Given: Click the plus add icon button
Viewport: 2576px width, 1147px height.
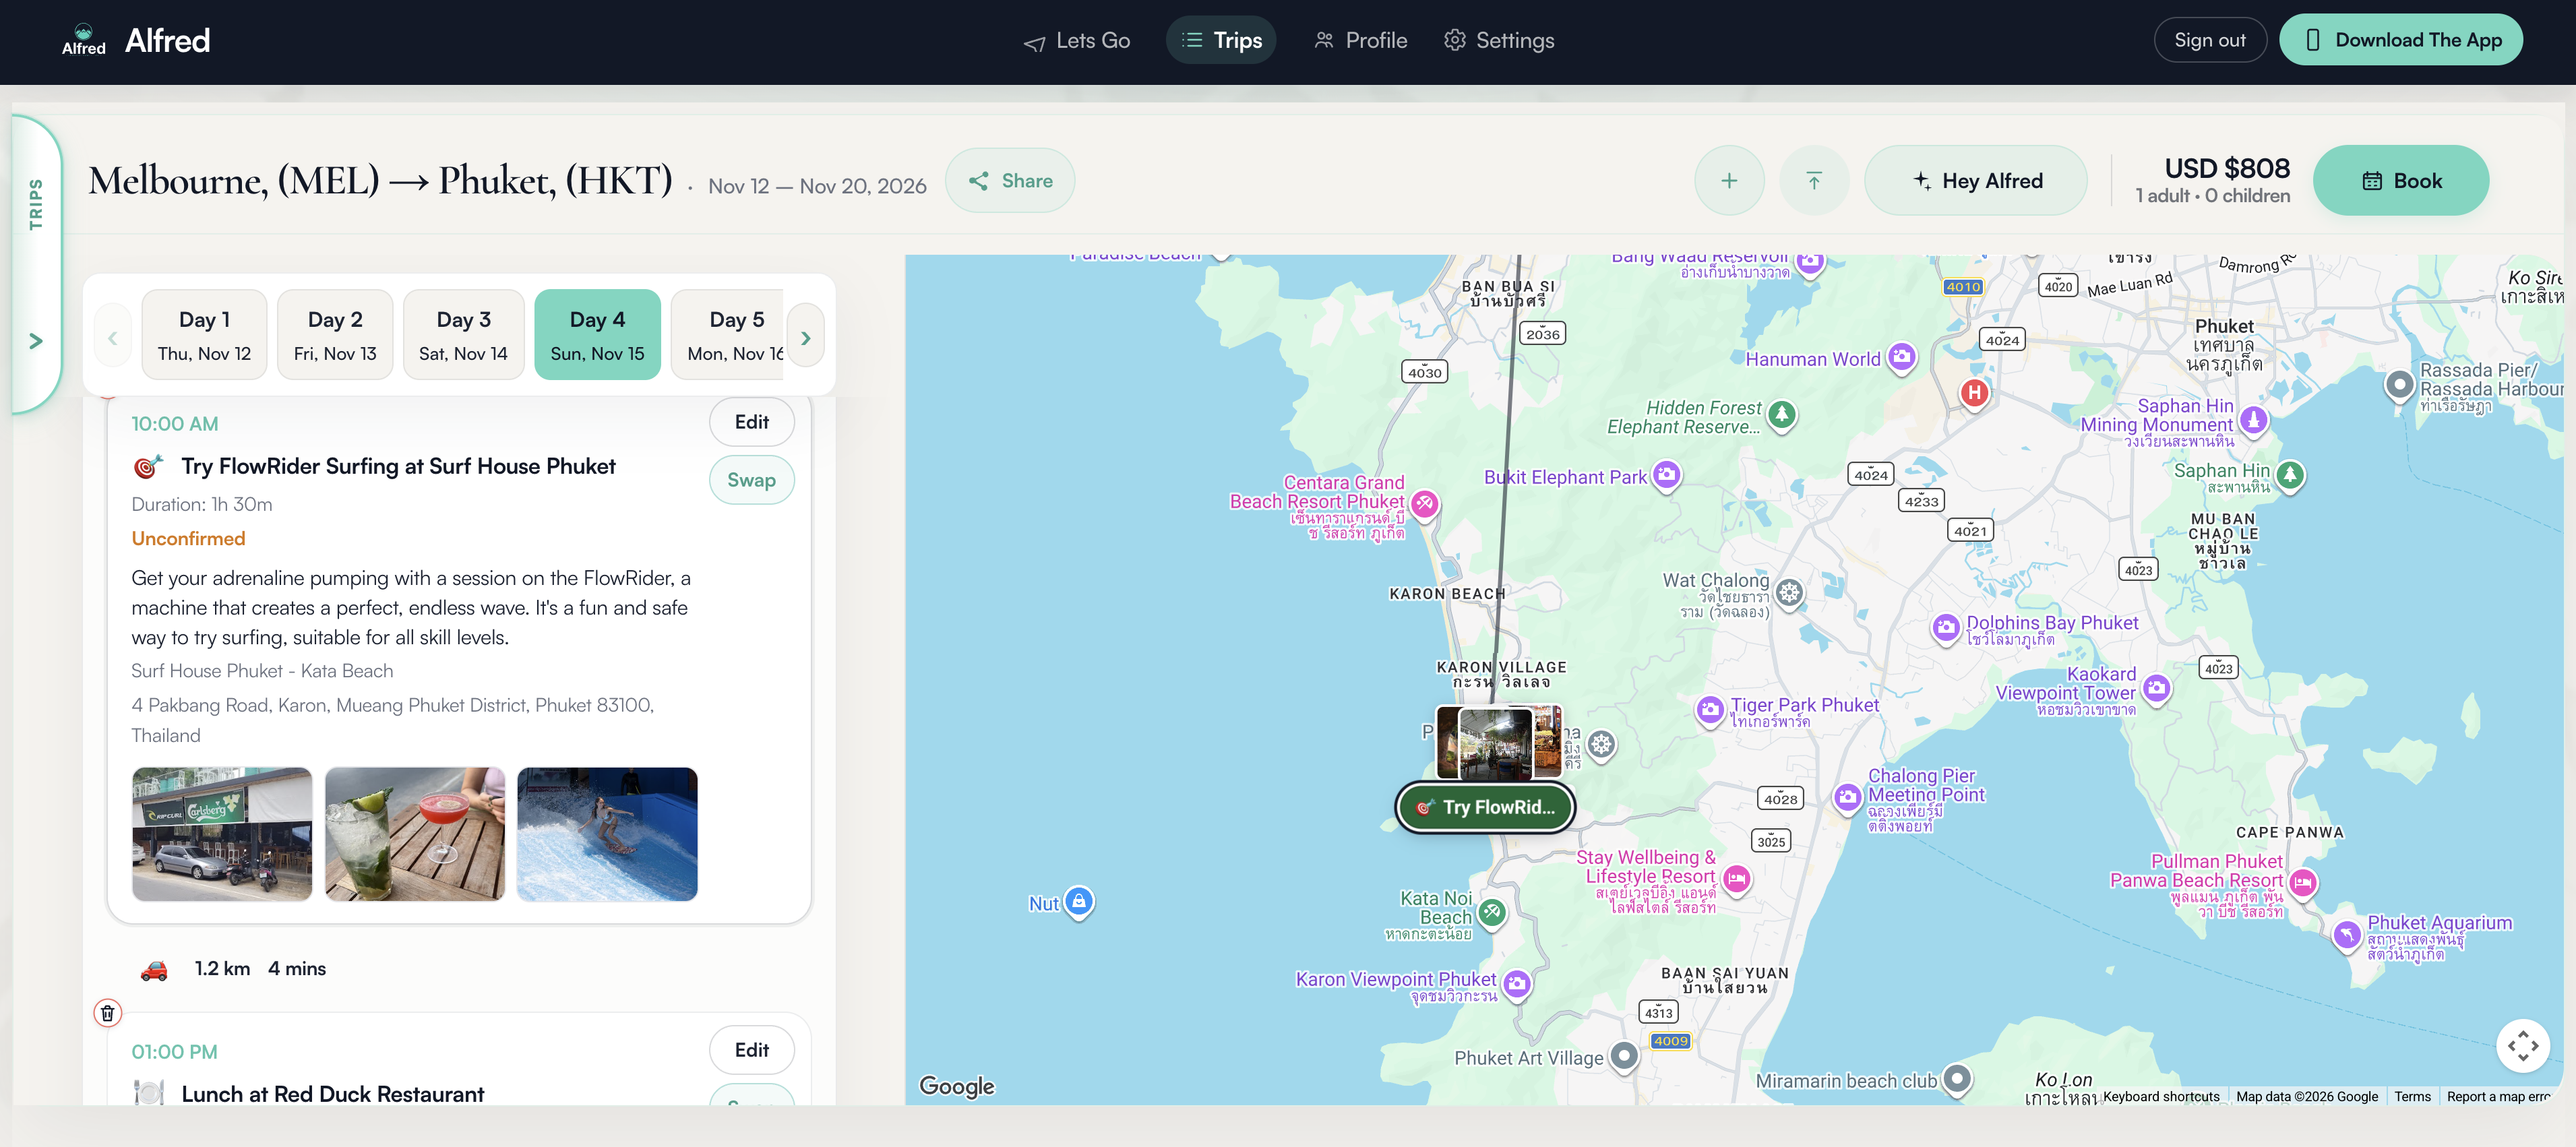Looking at the screenshot, I should click(x=1729, y=181).
